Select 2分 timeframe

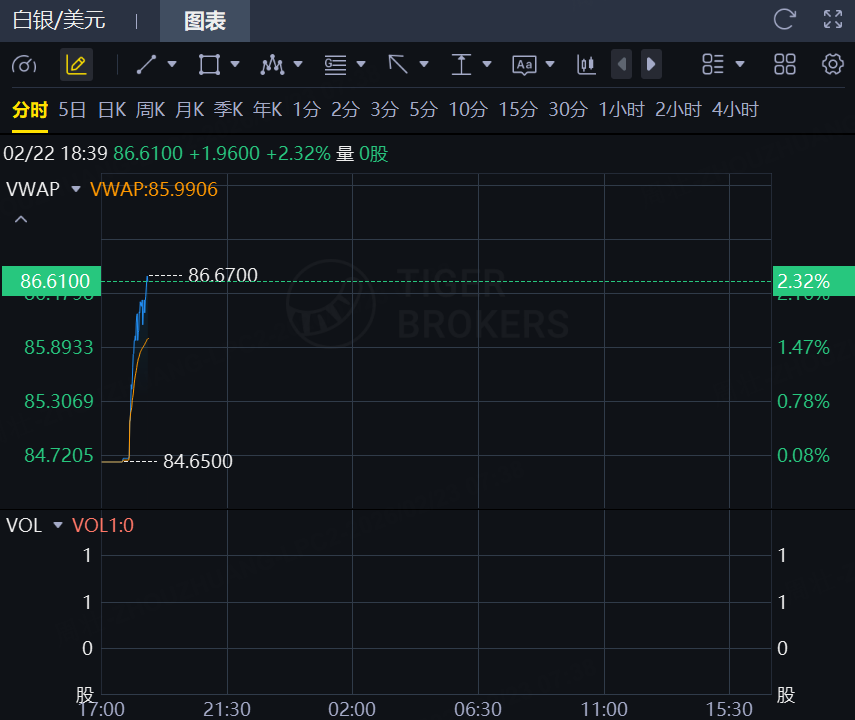tap(345, 110)
